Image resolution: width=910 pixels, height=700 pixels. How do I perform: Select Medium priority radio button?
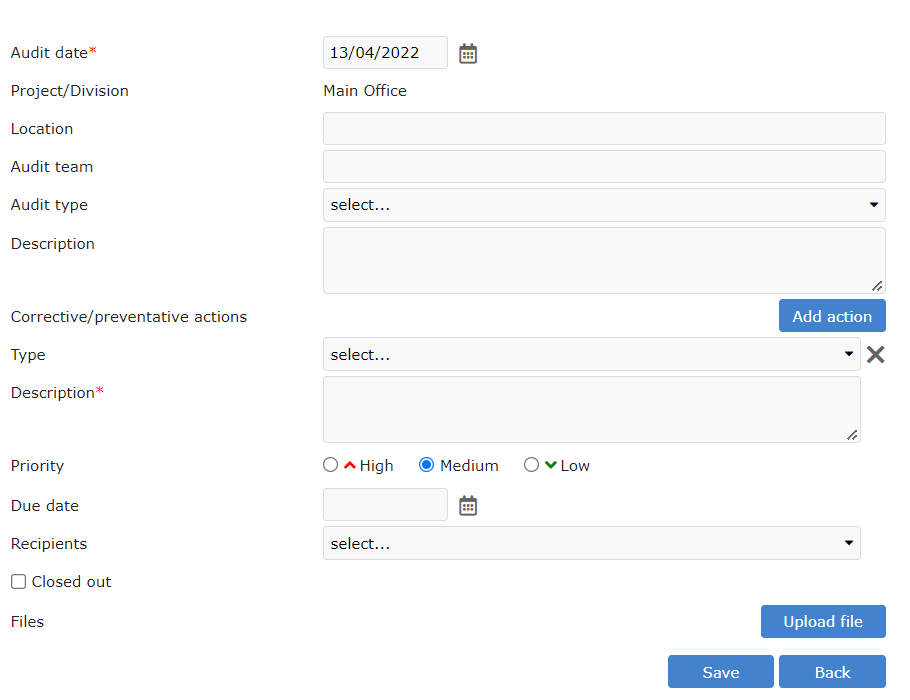427,465
